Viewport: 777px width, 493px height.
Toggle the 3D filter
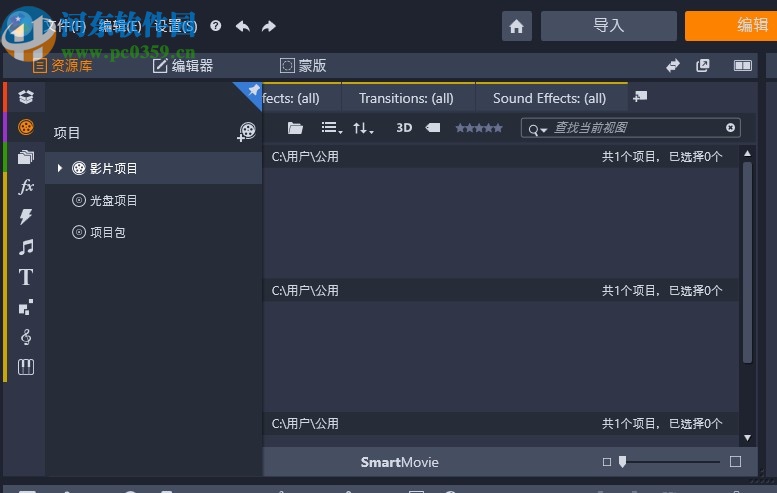click(404, 128)
